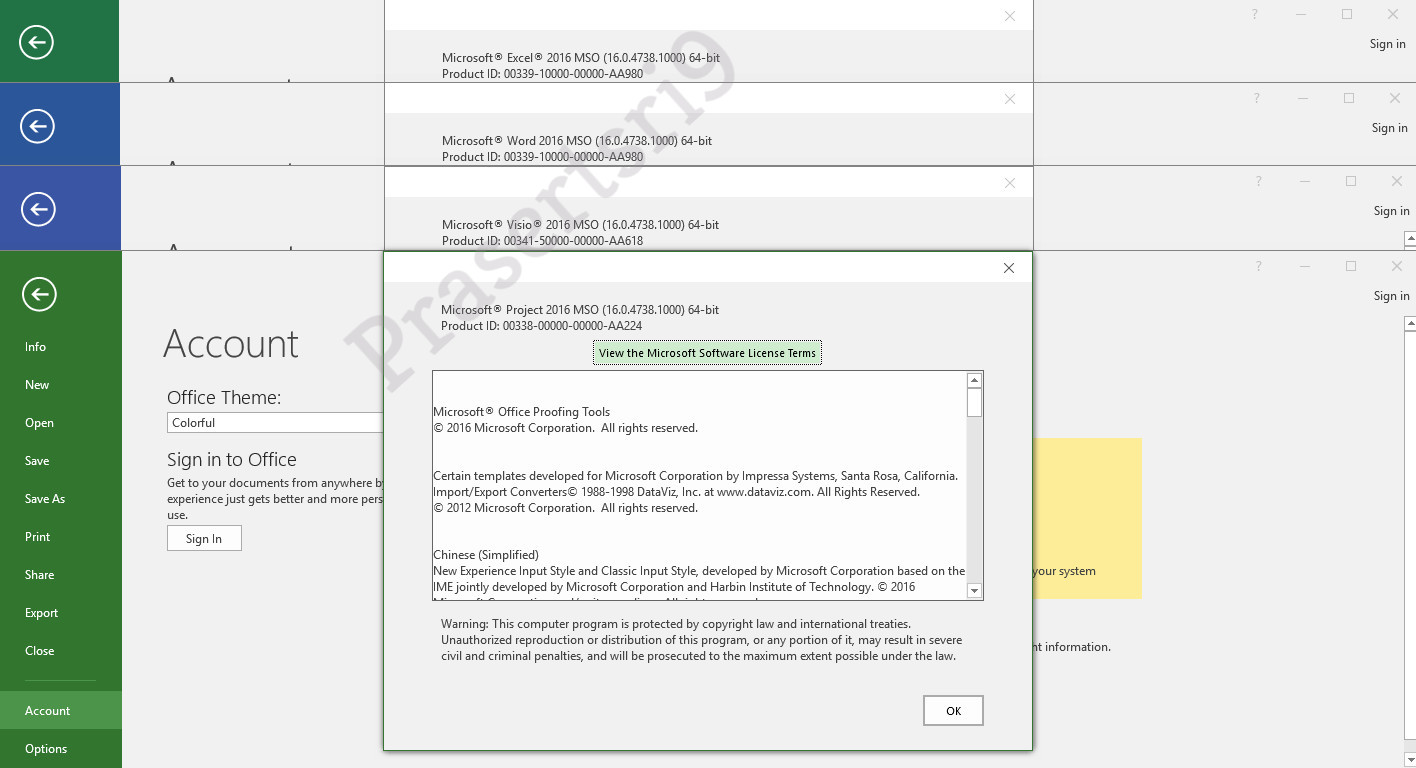1416x768 pixels.
Task: Choose Open from the green sidebar
Action: pyautogui.click(x=60, y=423)
